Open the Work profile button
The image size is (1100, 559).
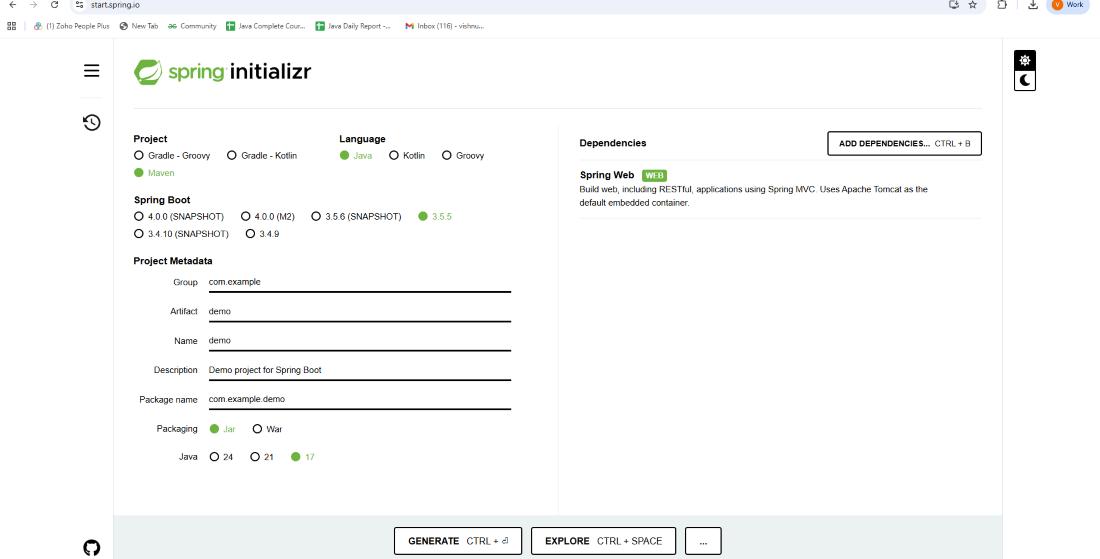[x=1068, y=5]
